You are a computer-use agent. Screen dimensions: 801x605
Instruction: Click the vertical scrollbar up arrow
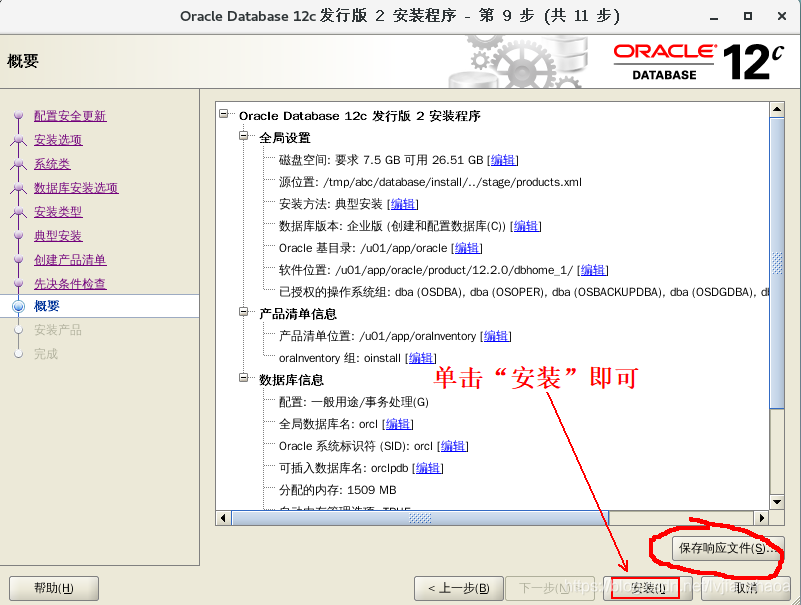coord(777,109)
